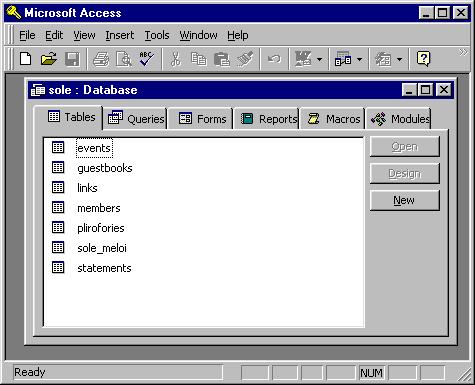Select the guestbooks table name
The image size is (475, 385).
pyautogui.click(x=105, y=168)
